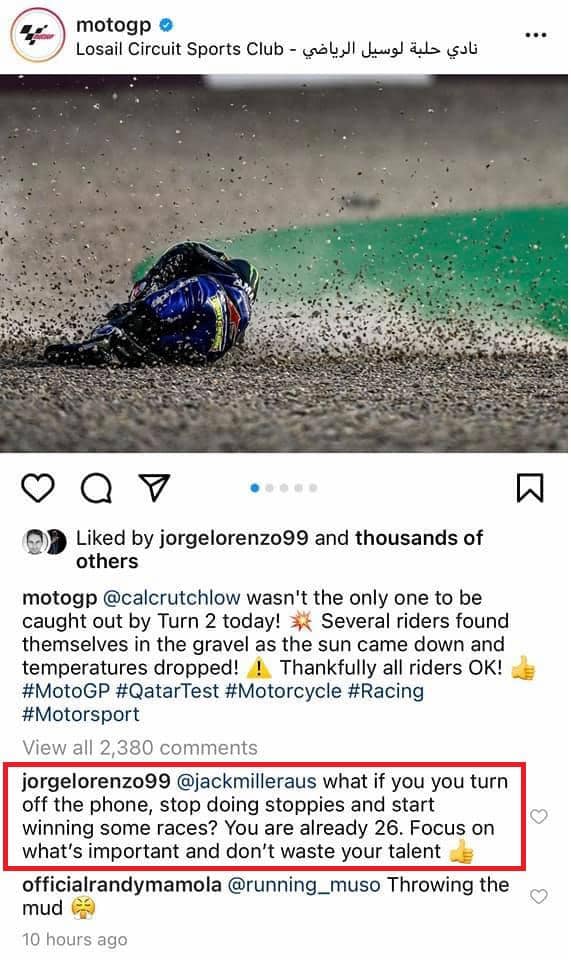Share post via paper plane icon
Image resolution: width=571 pixels, height=960 pixels.
tap(154, 487)
